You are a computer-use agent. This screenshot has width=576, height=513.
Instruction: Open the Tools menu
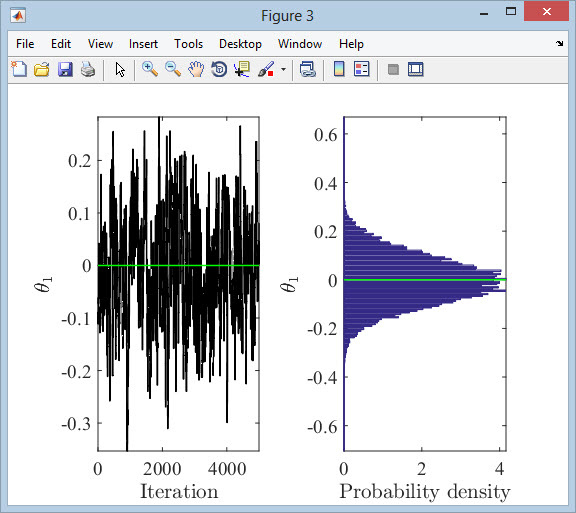188,44
